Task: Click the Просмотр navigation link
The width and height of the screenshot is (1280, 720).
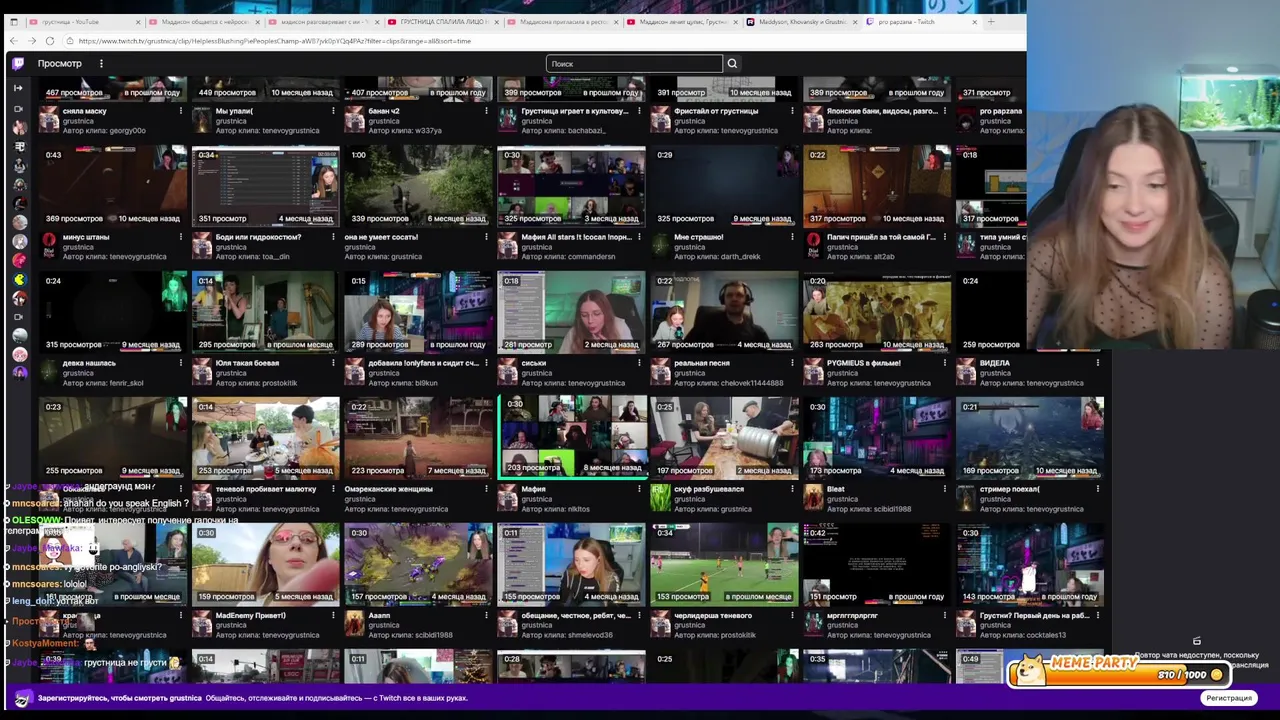Action: click(x=60, y=63)
